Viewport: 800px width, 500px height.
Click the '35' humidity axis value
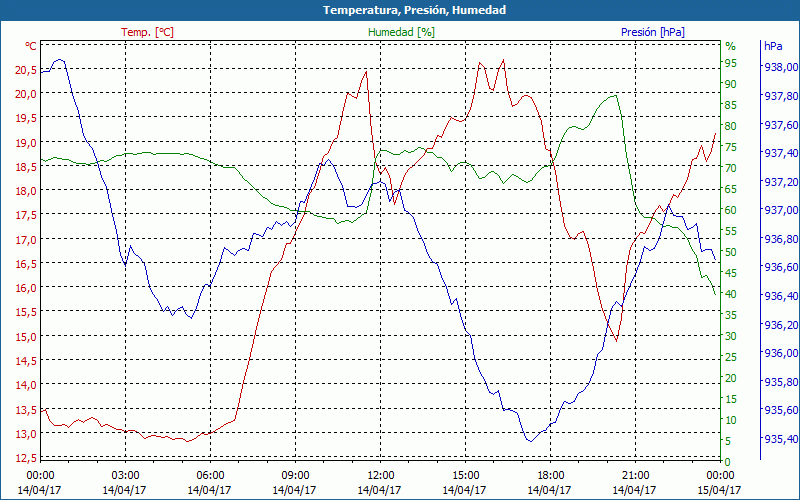(x=731, y=315)
